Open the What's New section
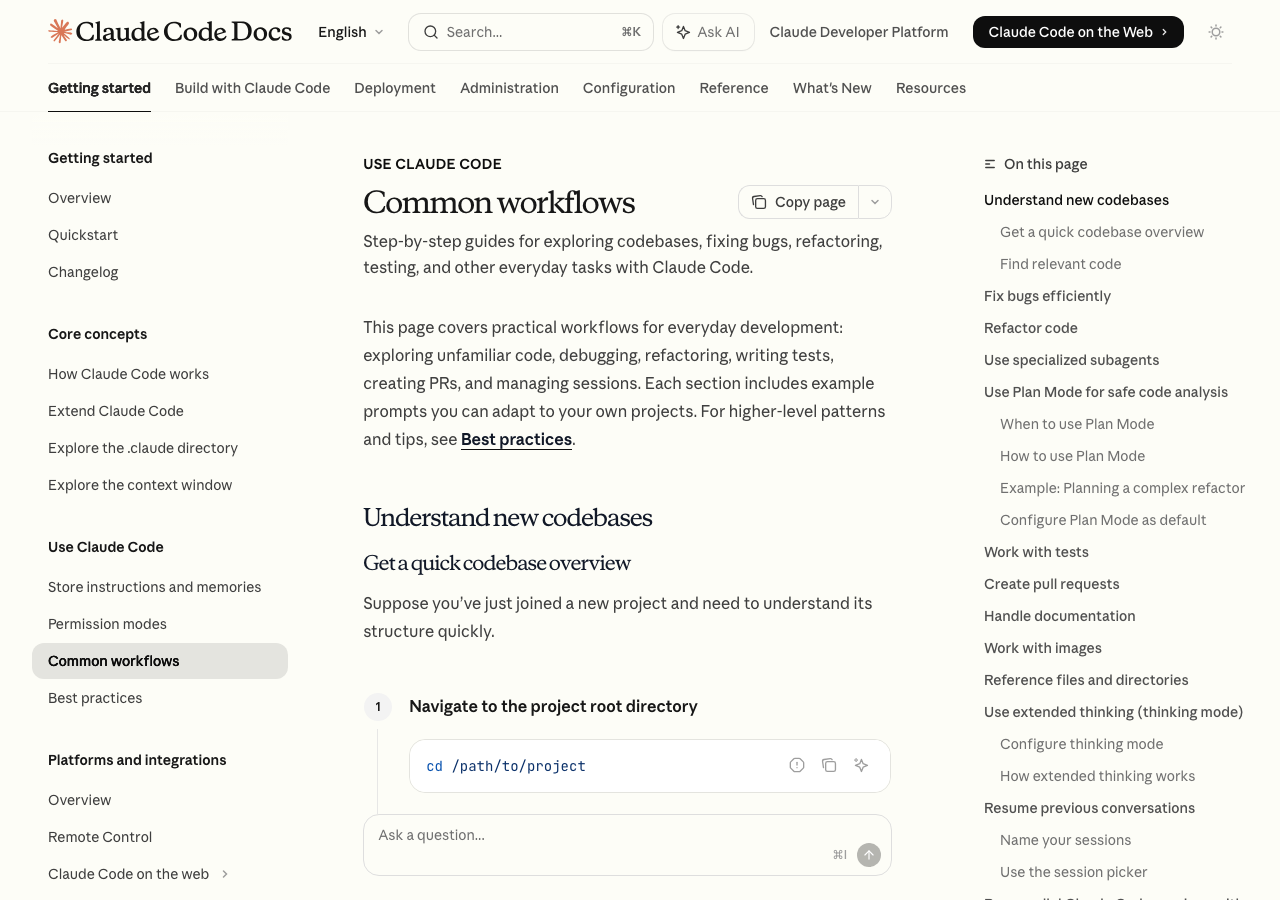 (831, 88)
